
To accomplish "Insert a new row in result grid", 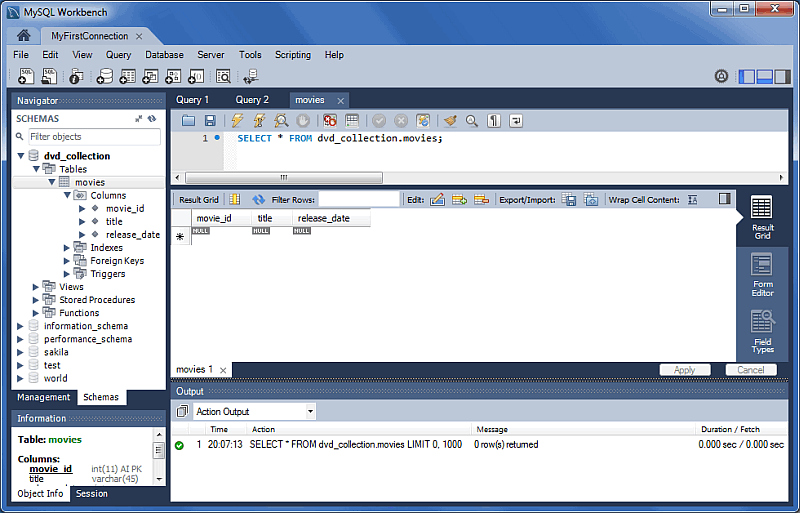I will point(459,200).
